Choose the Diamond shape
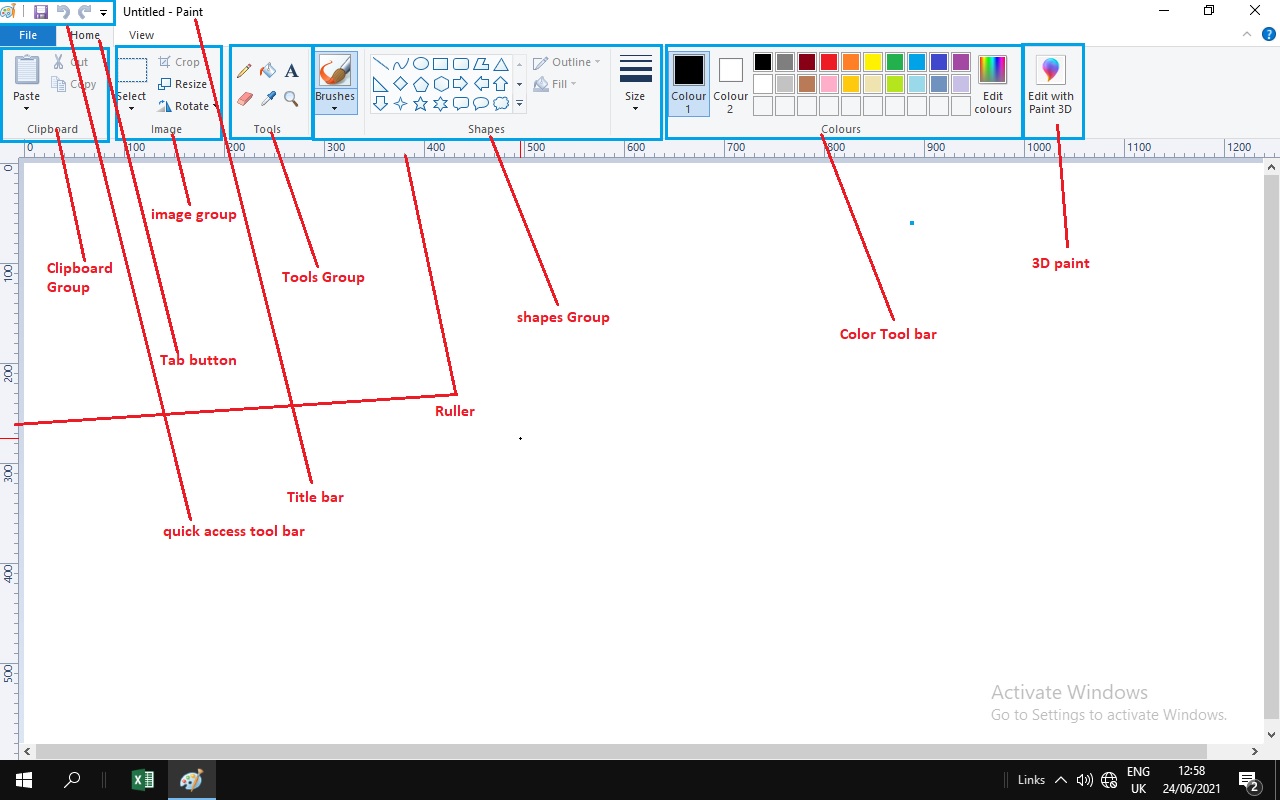Screen dimensions: 1280x800 pyautogui.click(x=400, y=84)
